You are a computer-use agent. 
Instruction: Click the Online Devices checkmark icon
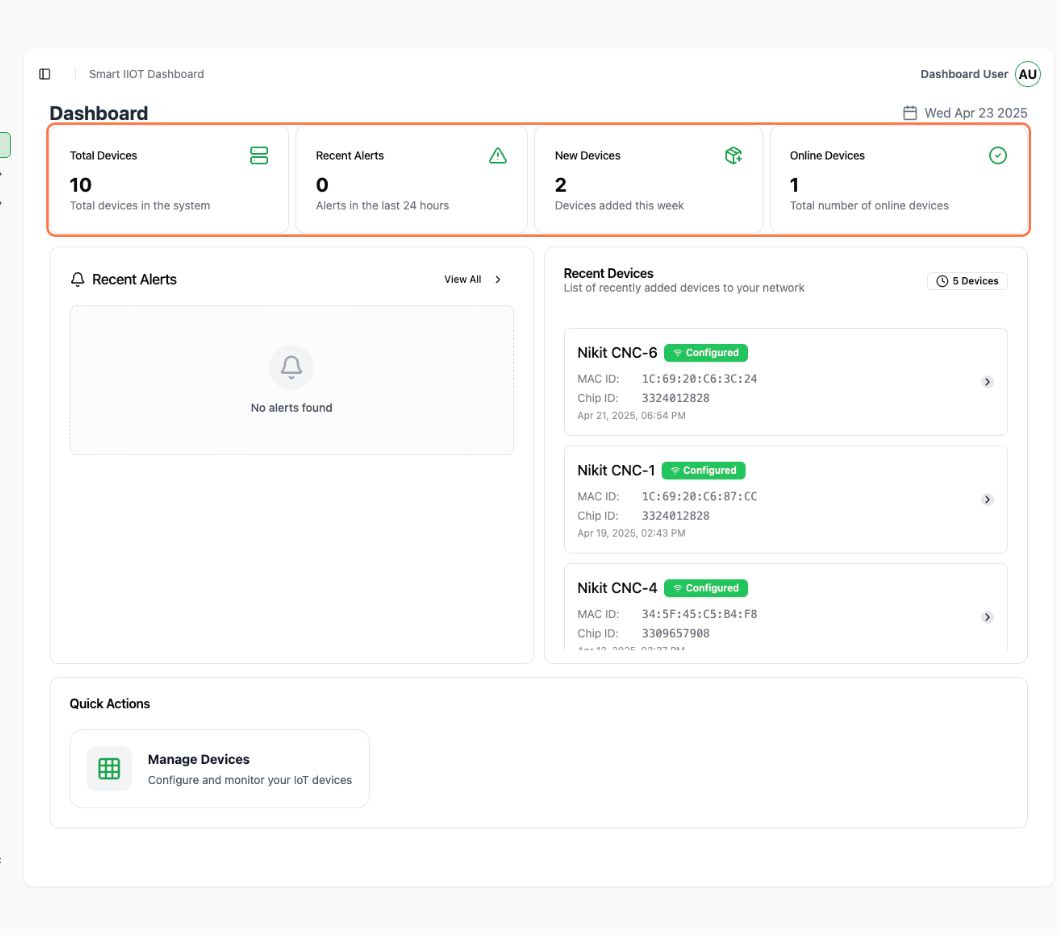(997, 155)
